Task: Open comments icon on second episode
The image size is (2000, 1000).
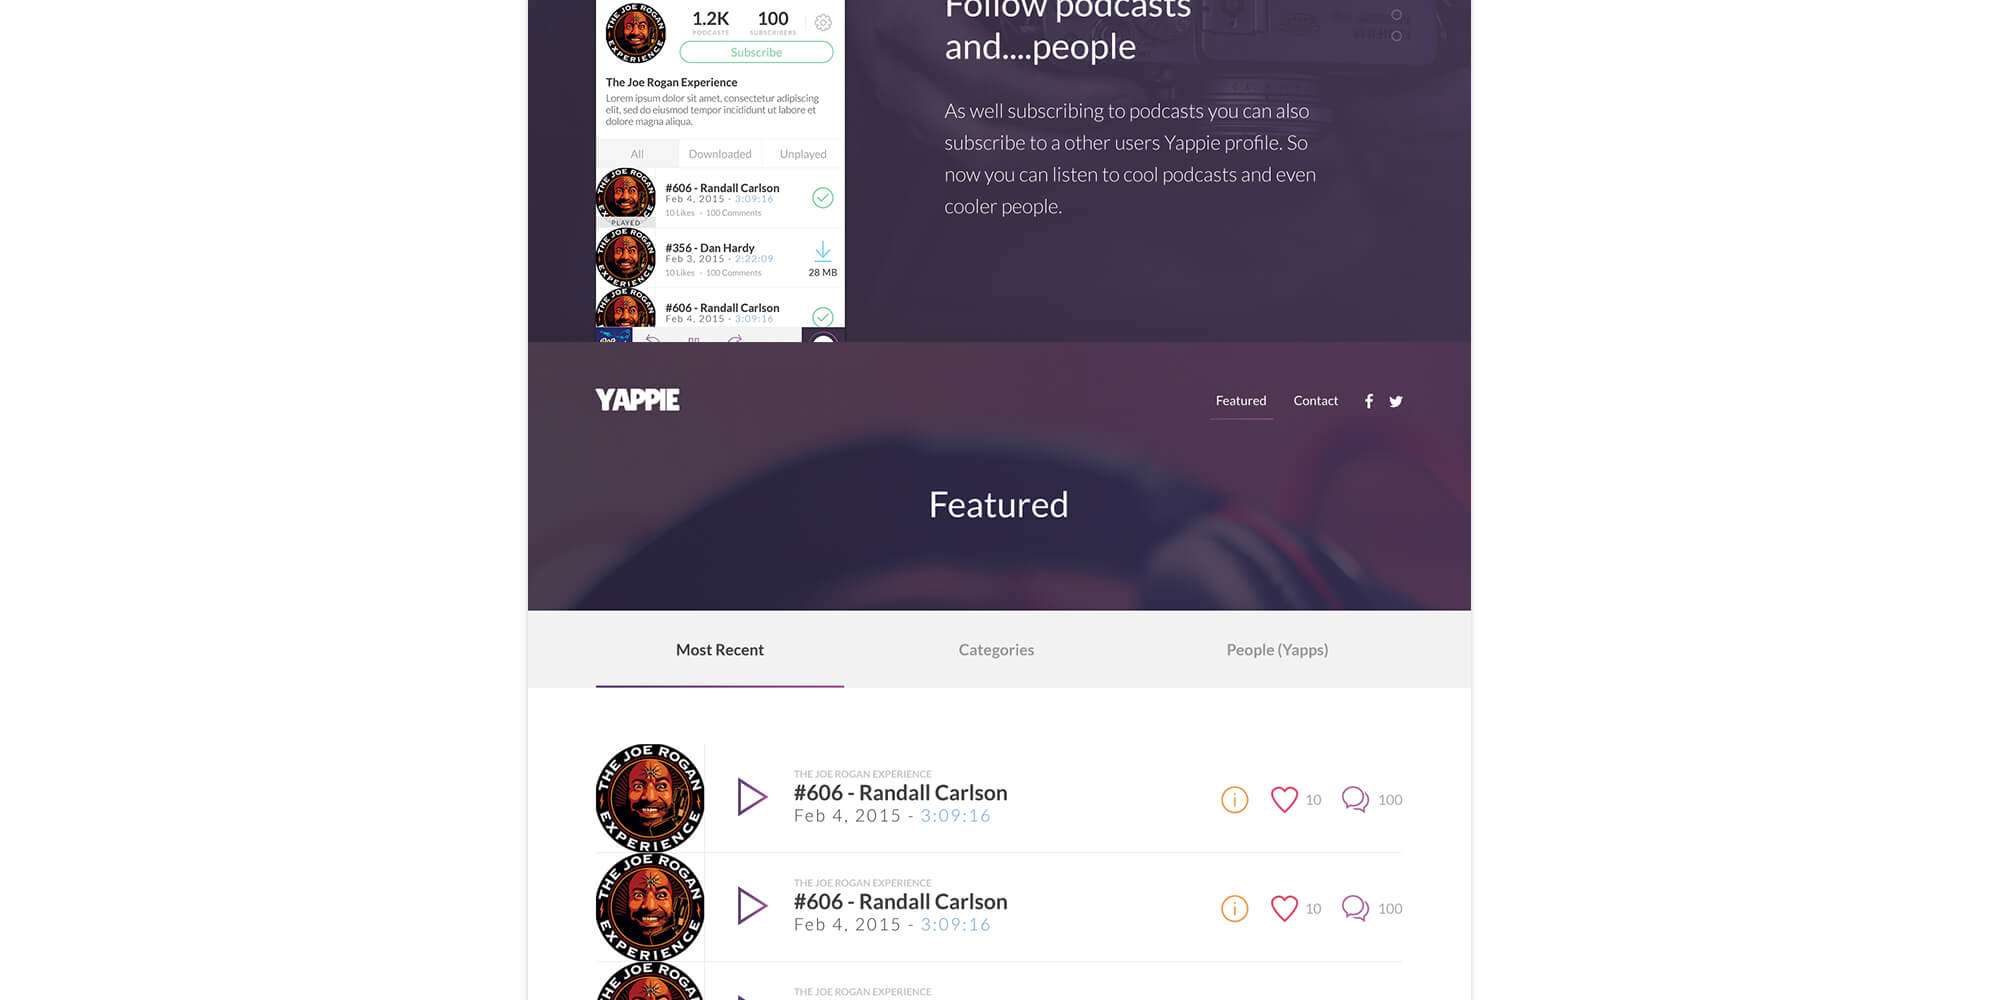Action: (x=1355, y=908)
